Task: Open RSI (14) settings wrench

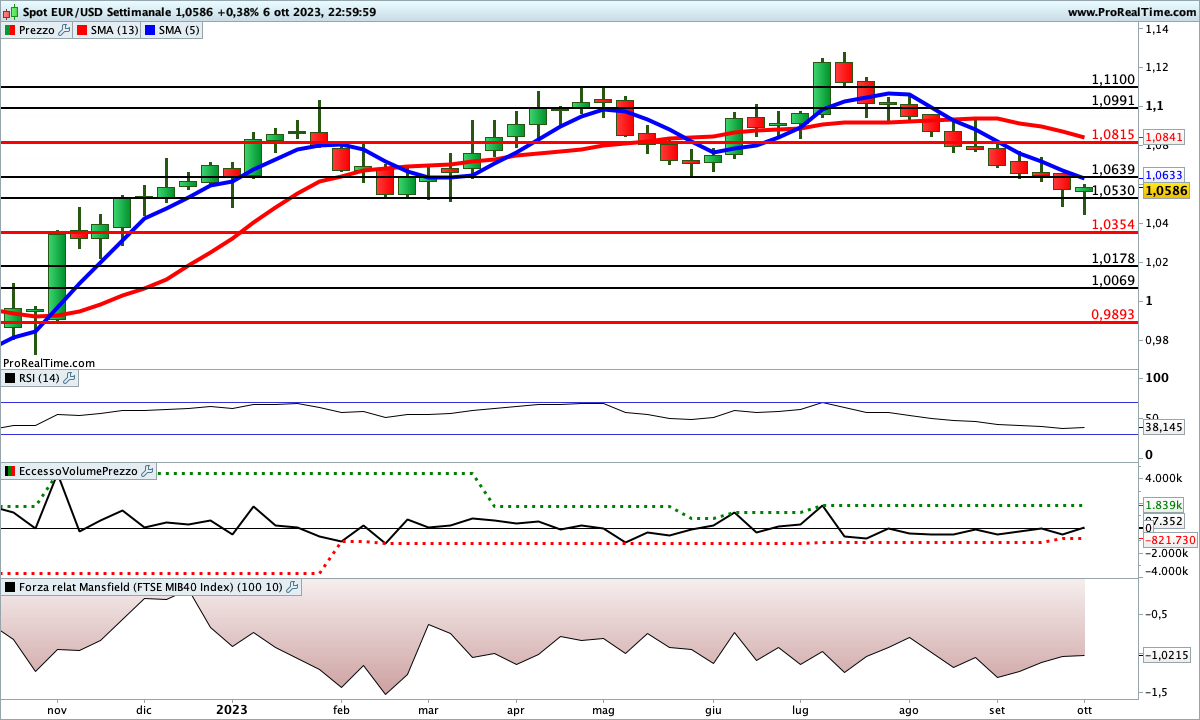Action: click(x=71, y=378)
